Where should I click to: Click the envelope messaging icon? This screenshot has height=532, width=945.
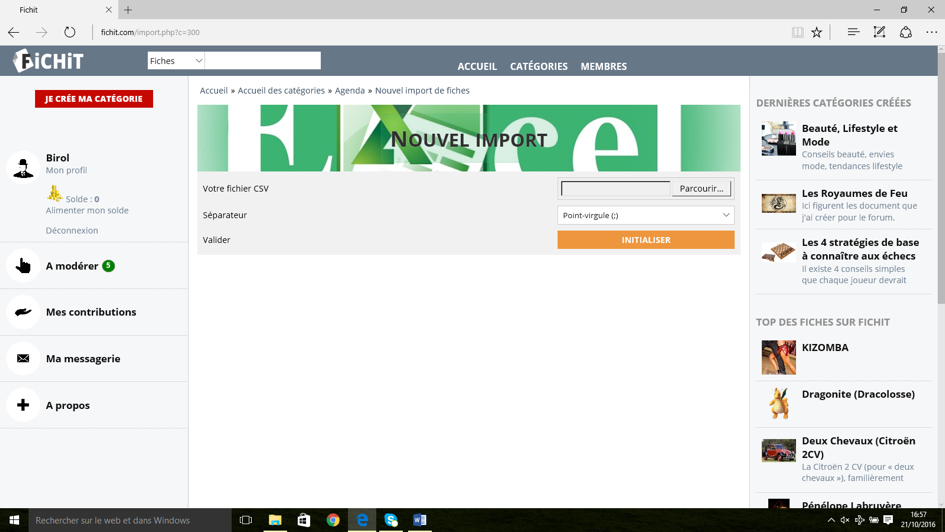[x=23, y=358]
